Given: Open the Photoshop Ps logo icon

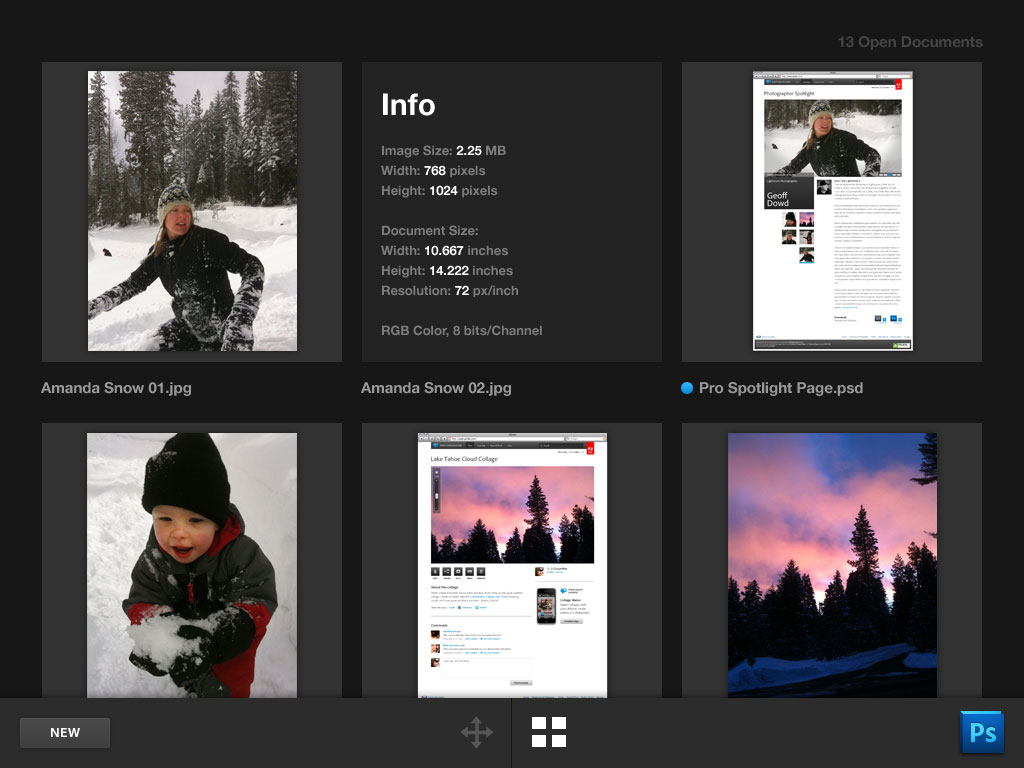Looking at the screenshot, I should coord(981,732).
